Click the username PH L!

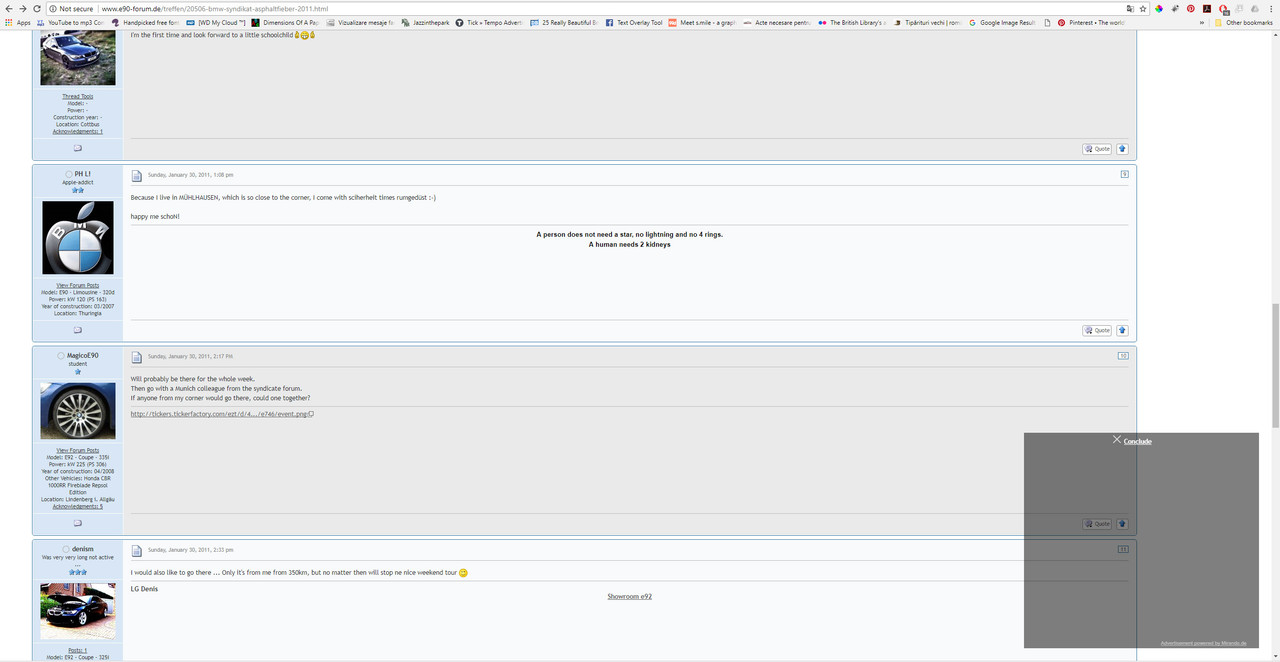pos(83,174)
